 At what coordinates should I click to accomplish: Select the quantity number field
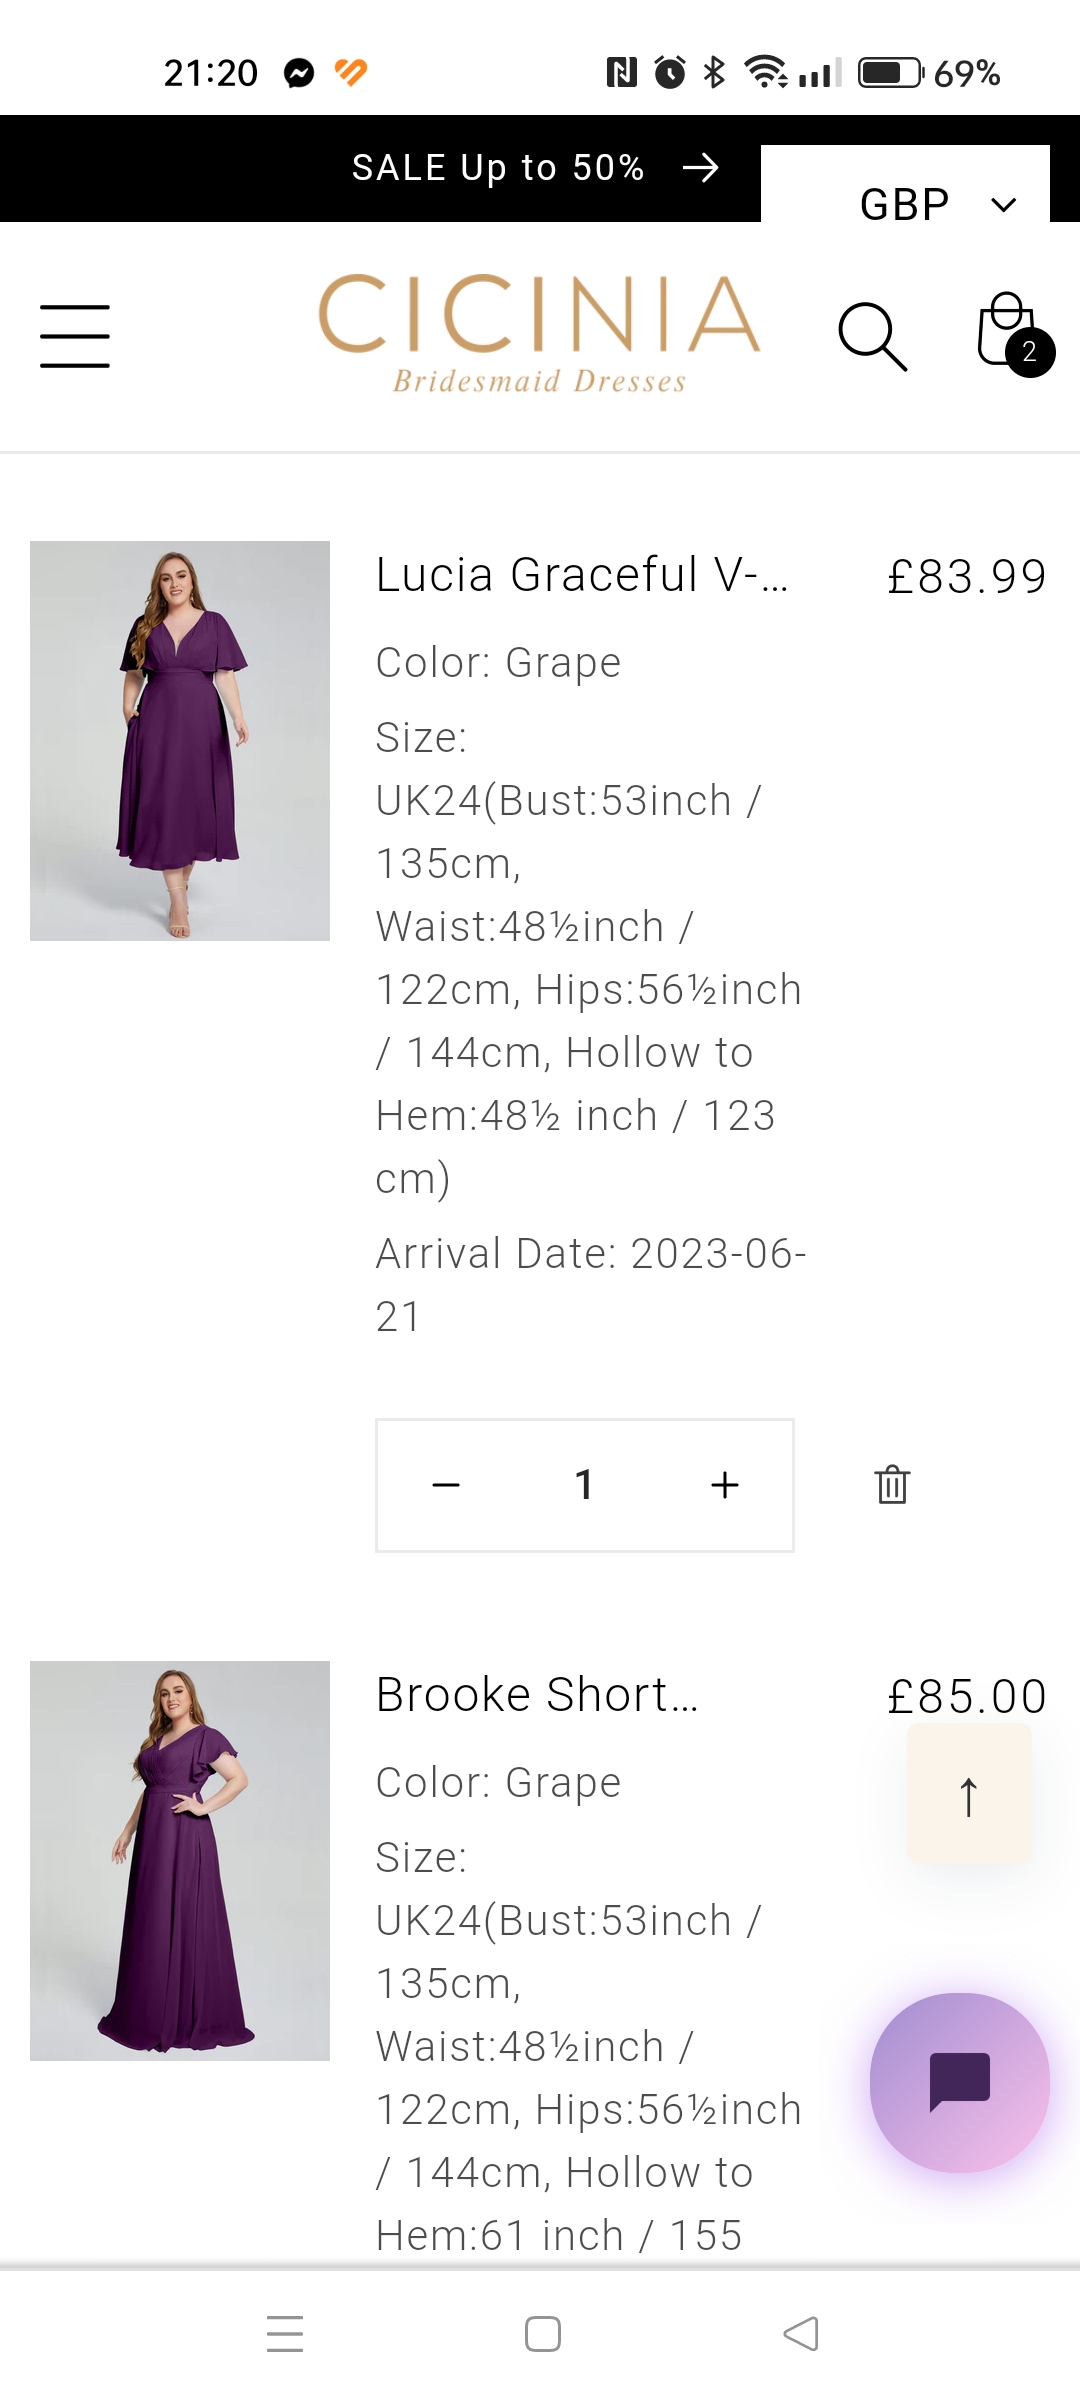coord(585,1485)
